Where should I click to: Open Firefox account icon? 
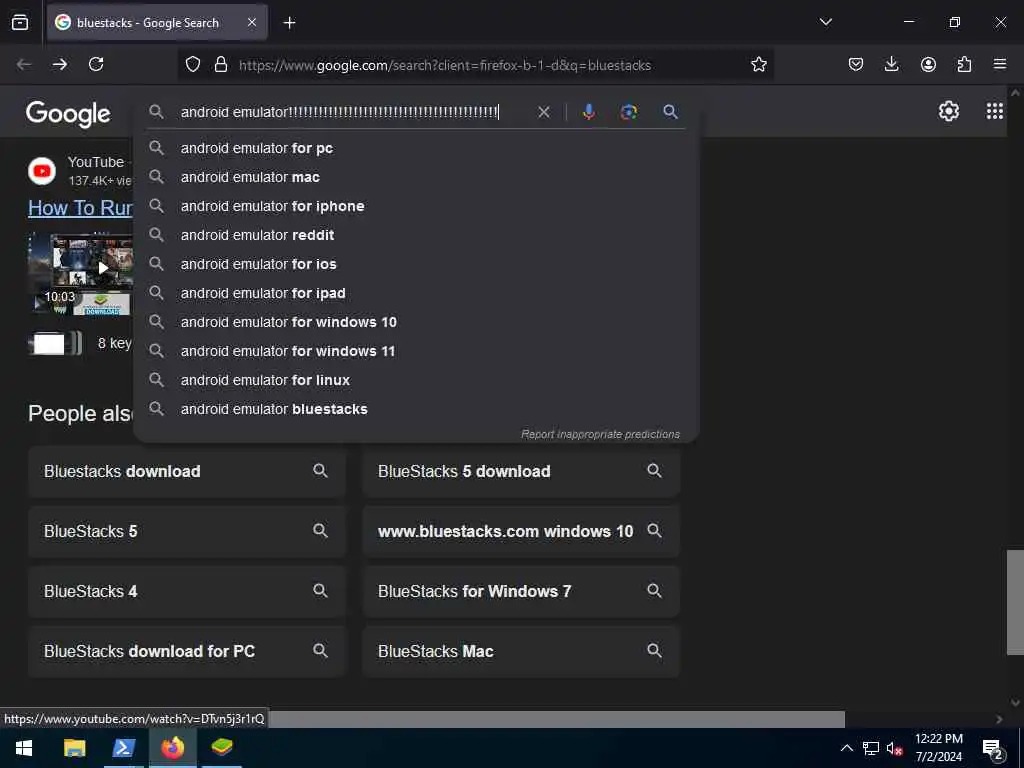click(x=928, y=65)
